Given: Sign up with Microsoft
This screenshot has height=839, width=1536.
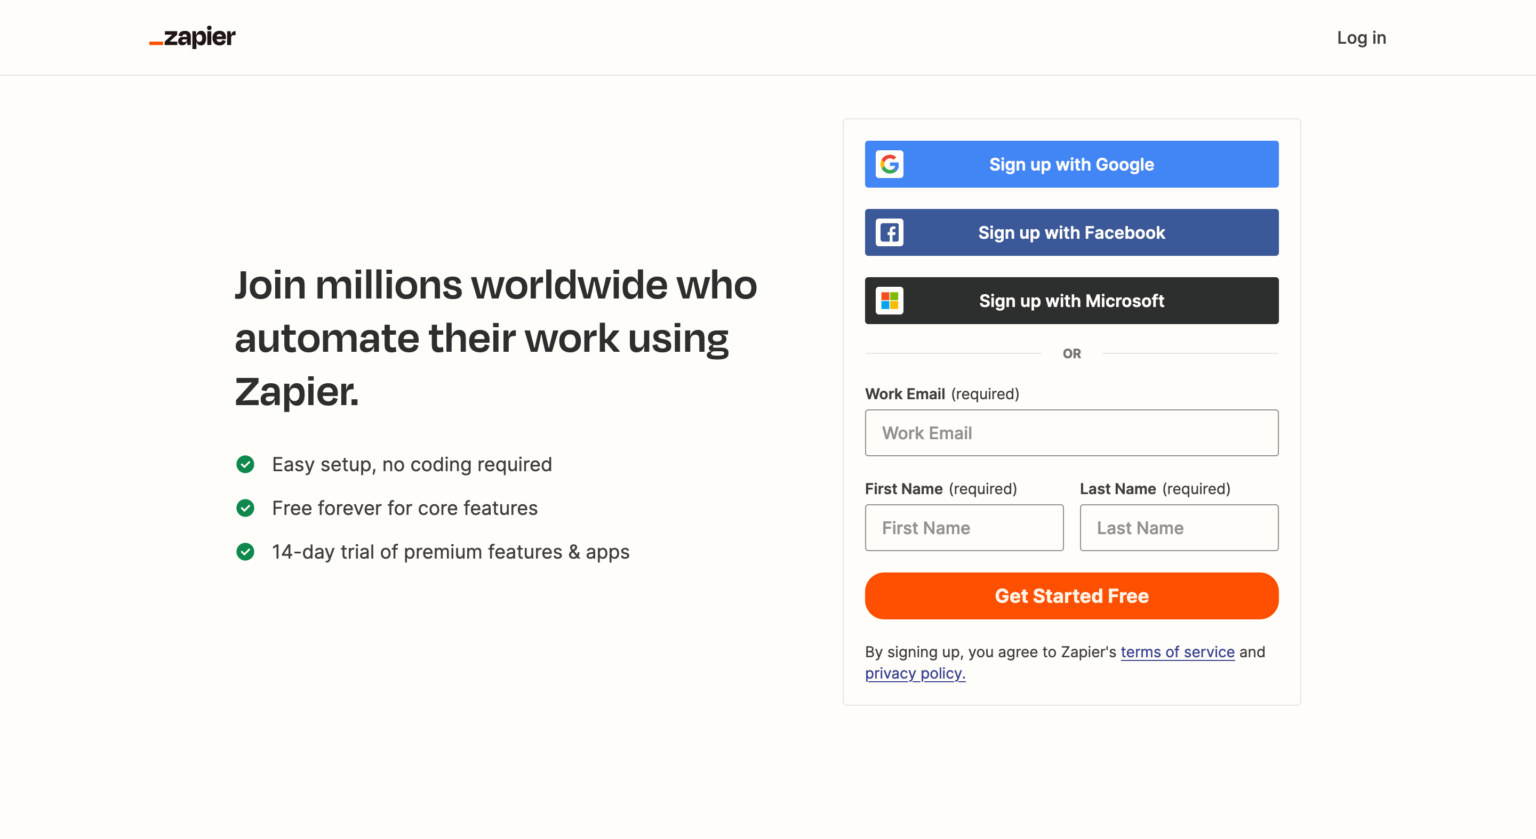Looking at the screenshot, I should [1071, 300].
